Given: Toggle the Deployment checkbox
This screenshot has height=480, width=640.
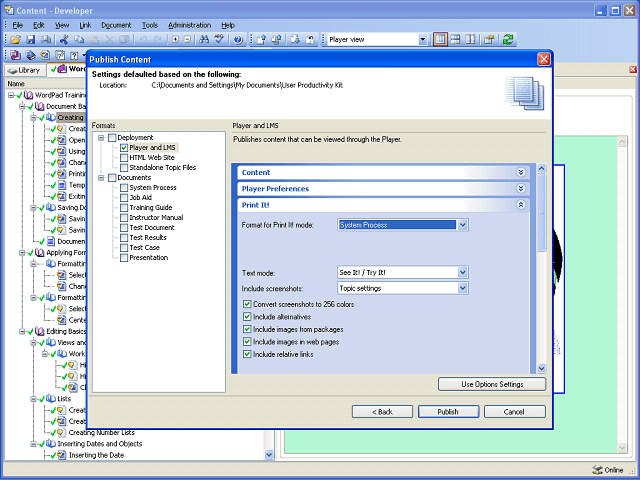Looking at the screenshot, I should (x=112, y=138).
